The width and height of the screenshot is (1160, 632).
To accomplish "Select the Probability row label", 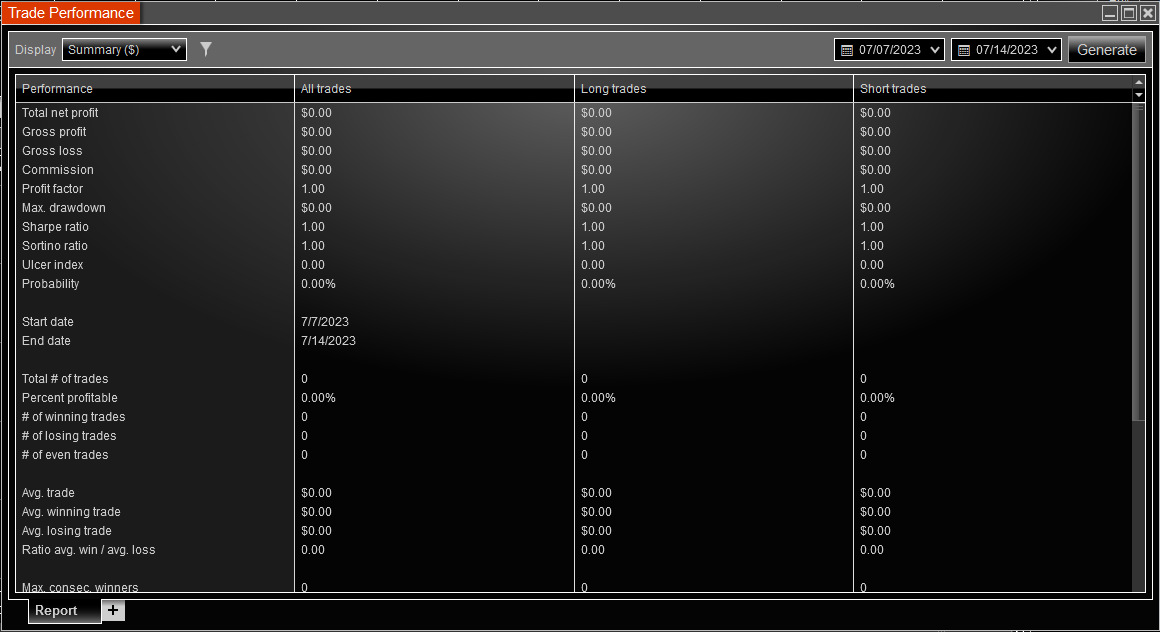I will click(50, 284).
